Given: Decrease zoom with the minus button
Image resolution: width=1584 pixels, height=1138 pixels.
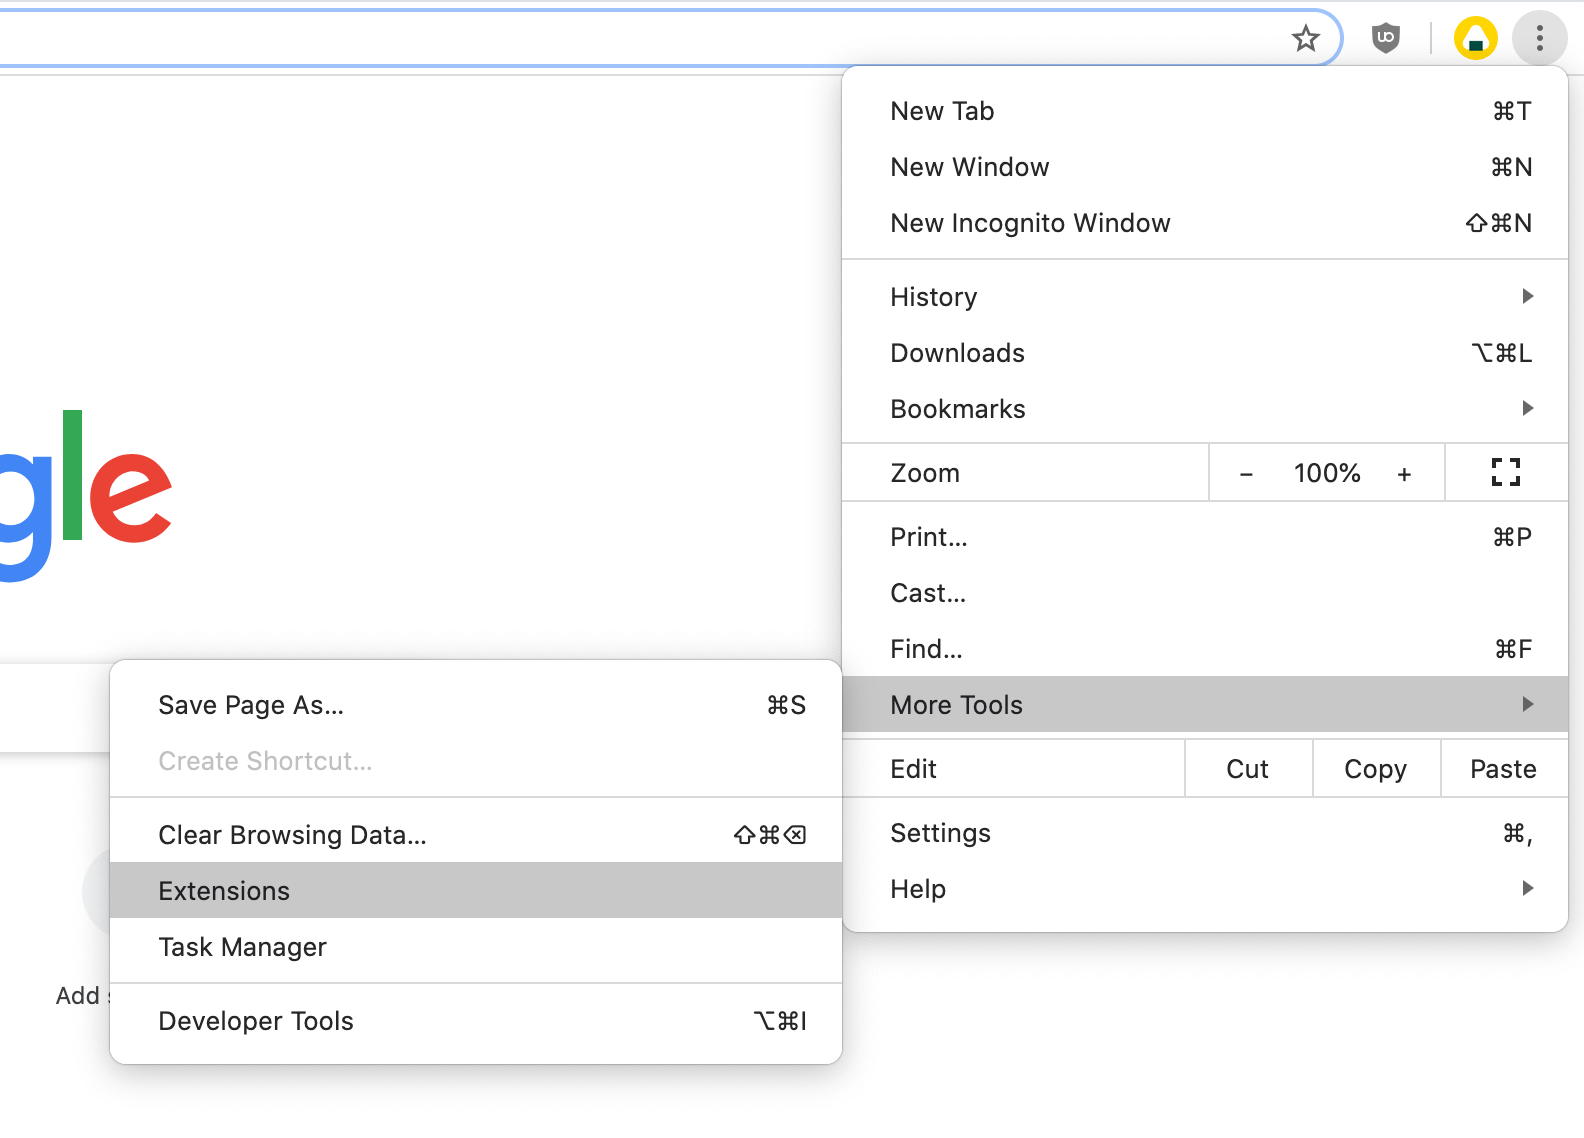Looking at the screenshot, I should tap(1246, 474).
